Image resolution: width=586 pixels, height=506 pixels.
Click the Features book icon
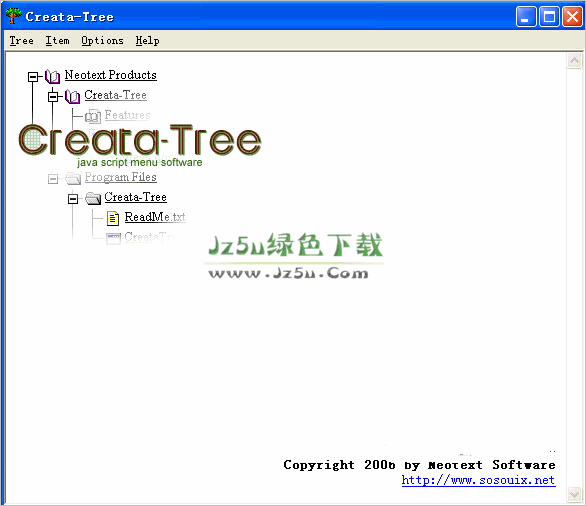pos(92,116)
